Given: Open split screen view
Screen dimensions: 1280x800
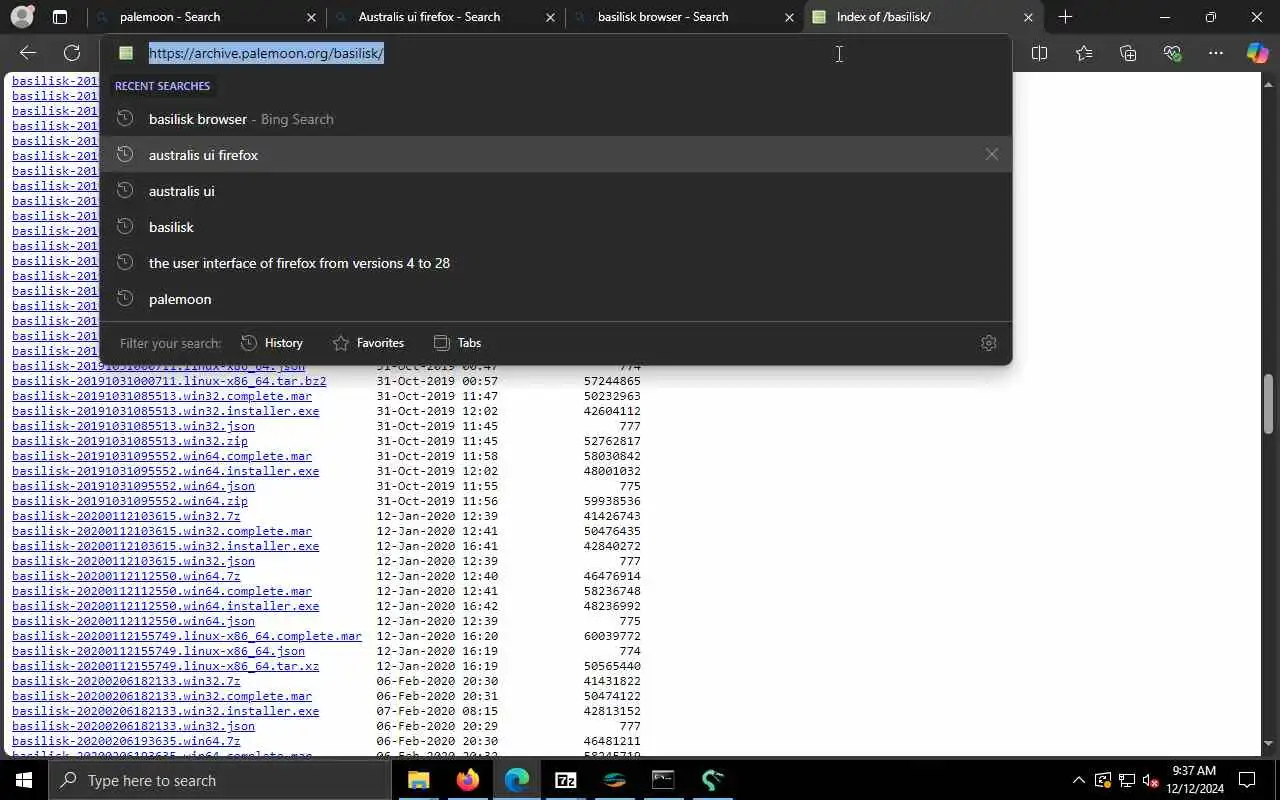Looking at the screenshot, I should pos(1039,53).
